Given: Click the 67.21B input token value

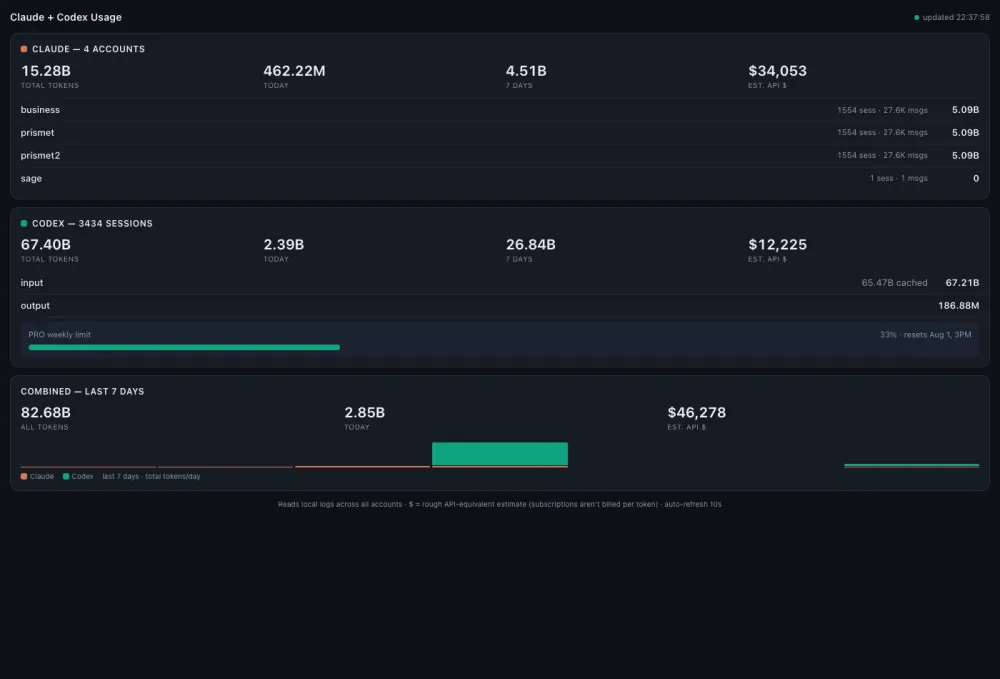Looking at the screenshot, I should 962,282.
